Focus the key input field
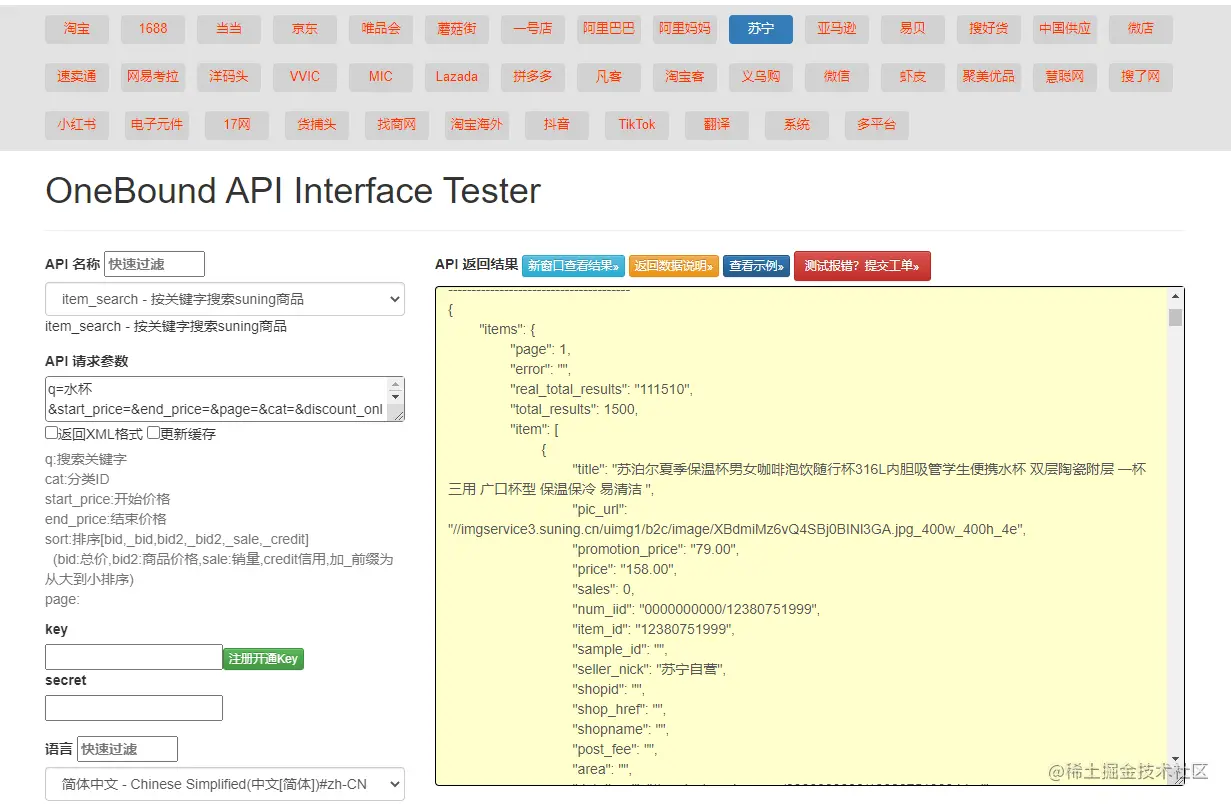This screenshot has height=804, width=1231. [133, 657]
